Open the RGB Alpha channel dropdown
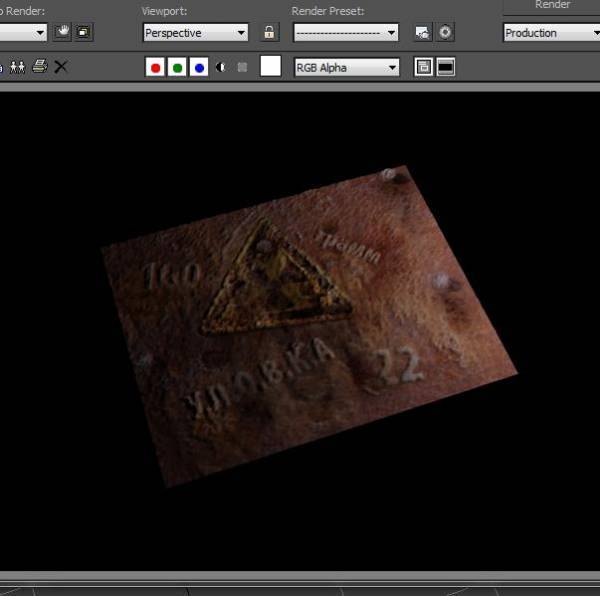The width and height of the screenshot is (600, 596). click(345, 68)
